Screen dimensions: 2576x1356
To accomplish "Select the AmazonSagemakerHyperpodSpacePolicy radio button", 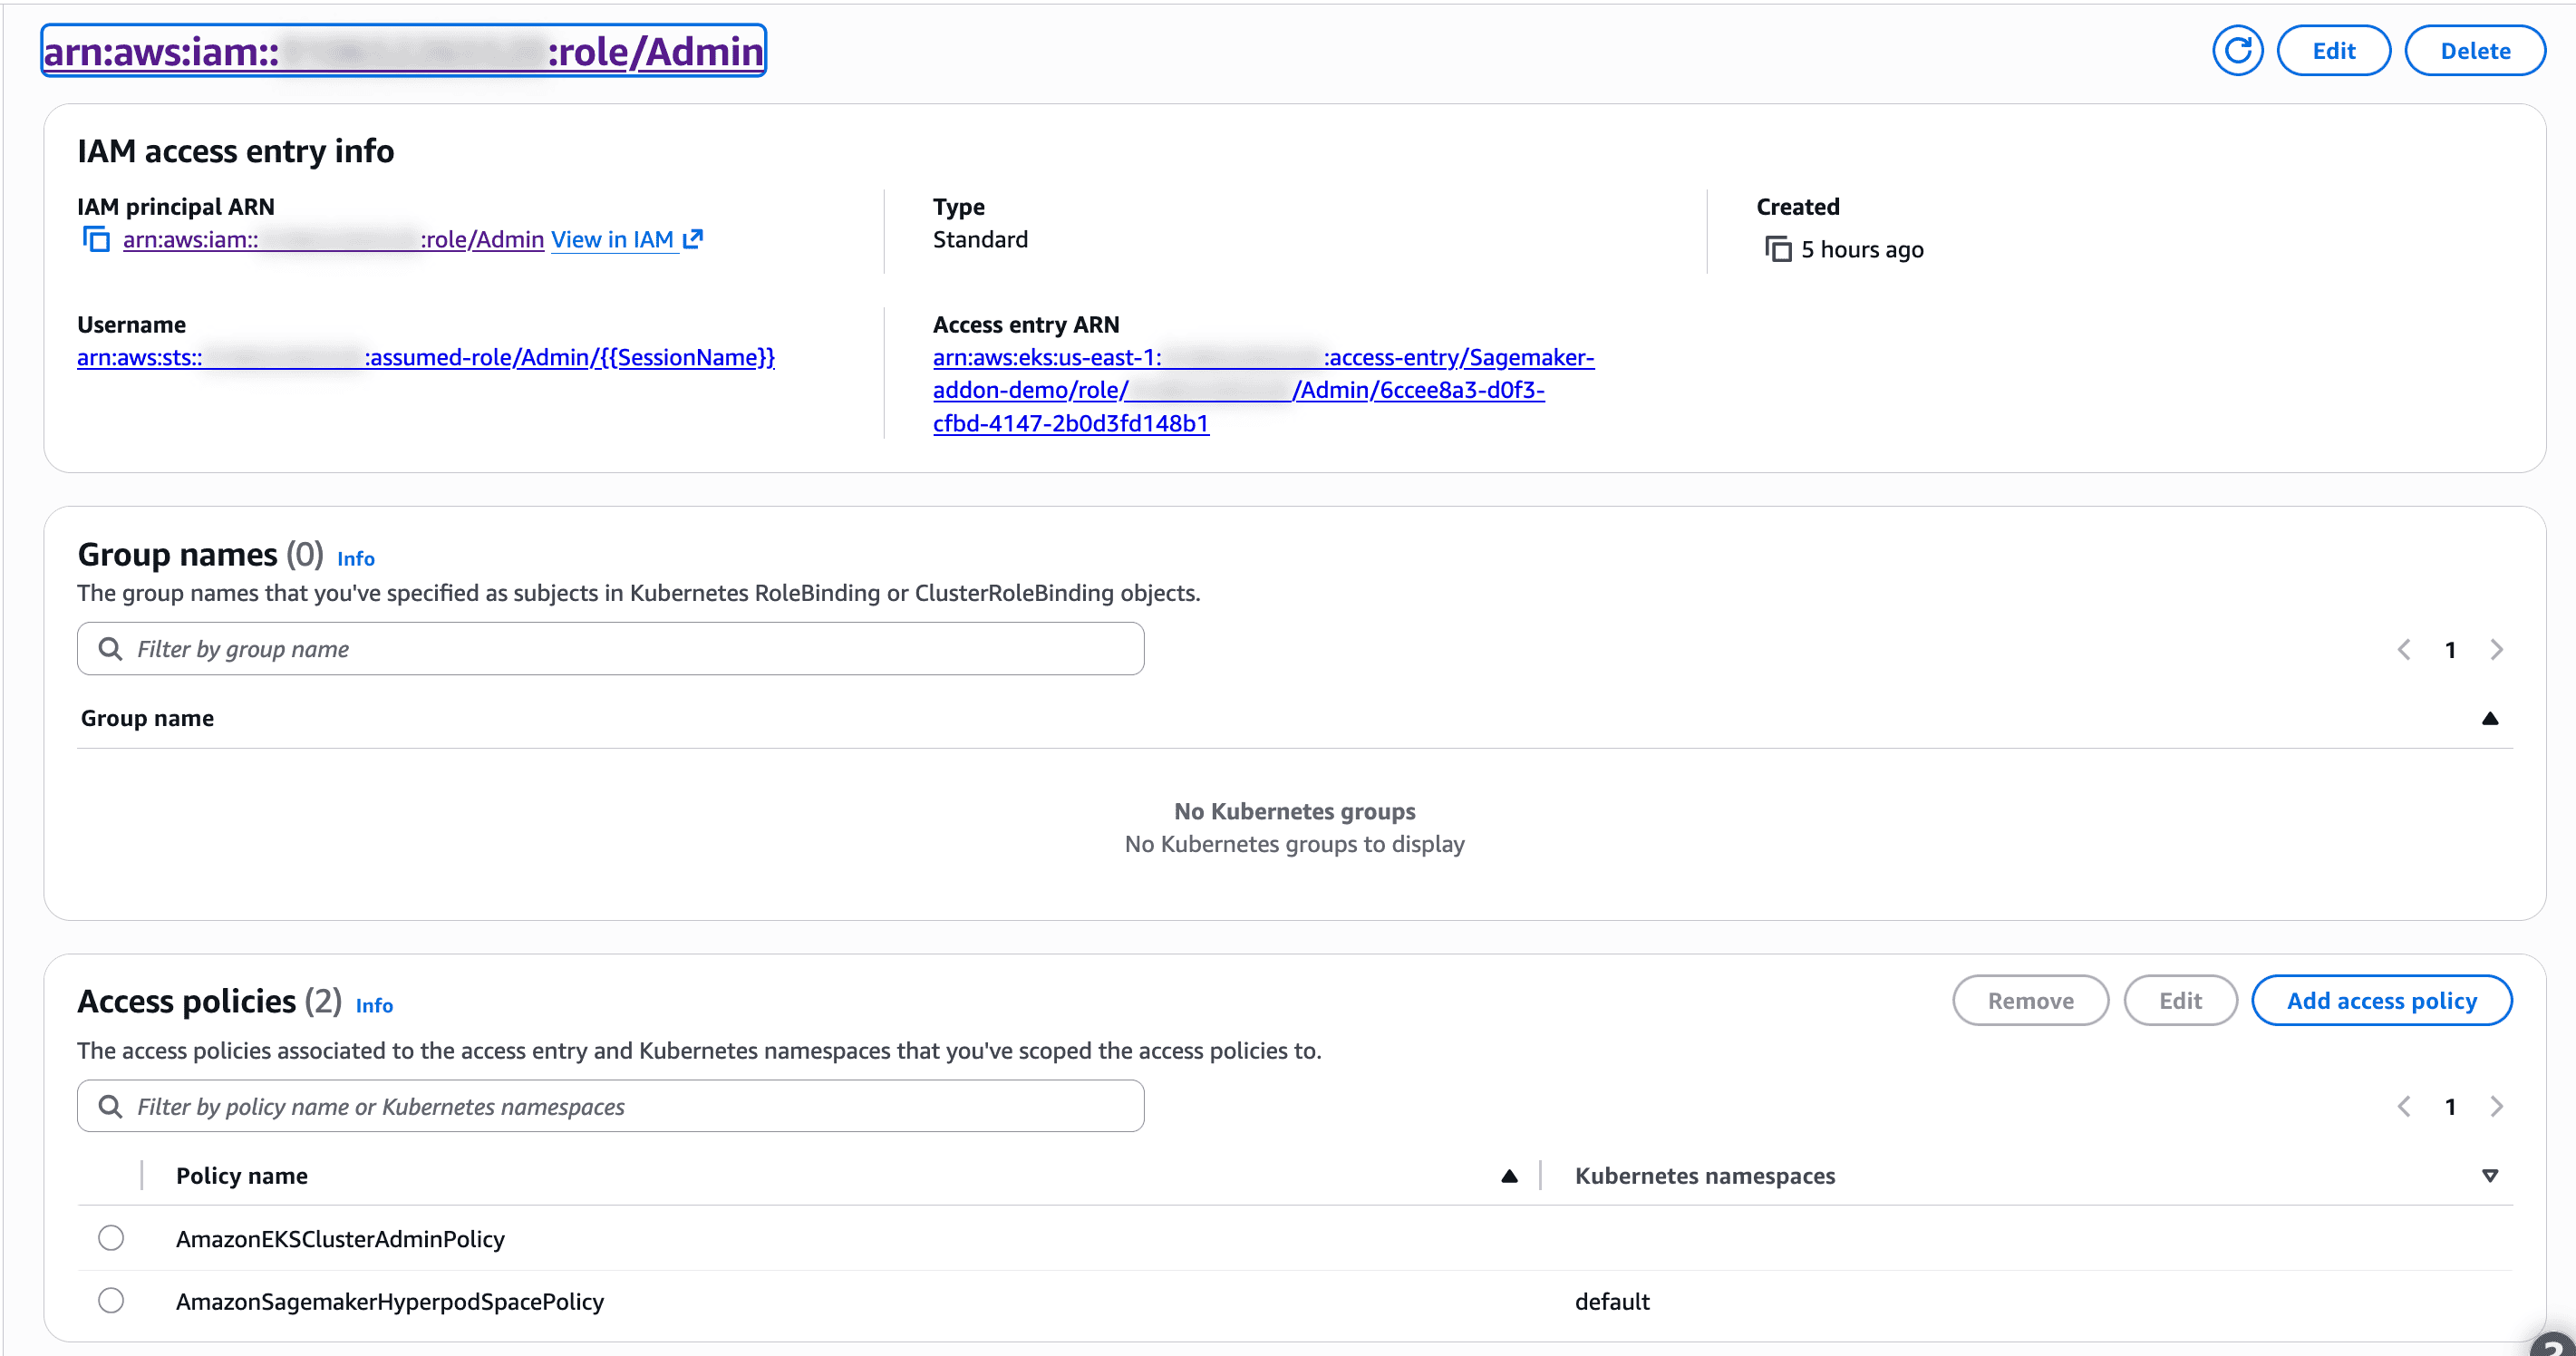I will tap(111, 1300).
